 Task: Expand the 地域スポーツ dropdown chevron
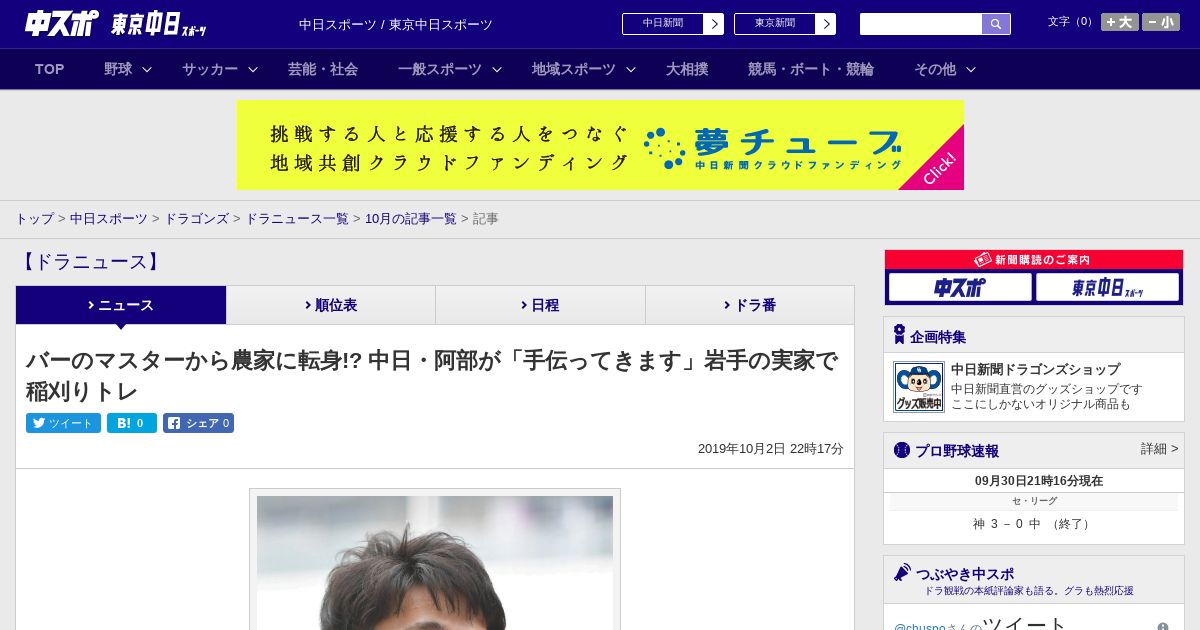[x=631, y=69]
